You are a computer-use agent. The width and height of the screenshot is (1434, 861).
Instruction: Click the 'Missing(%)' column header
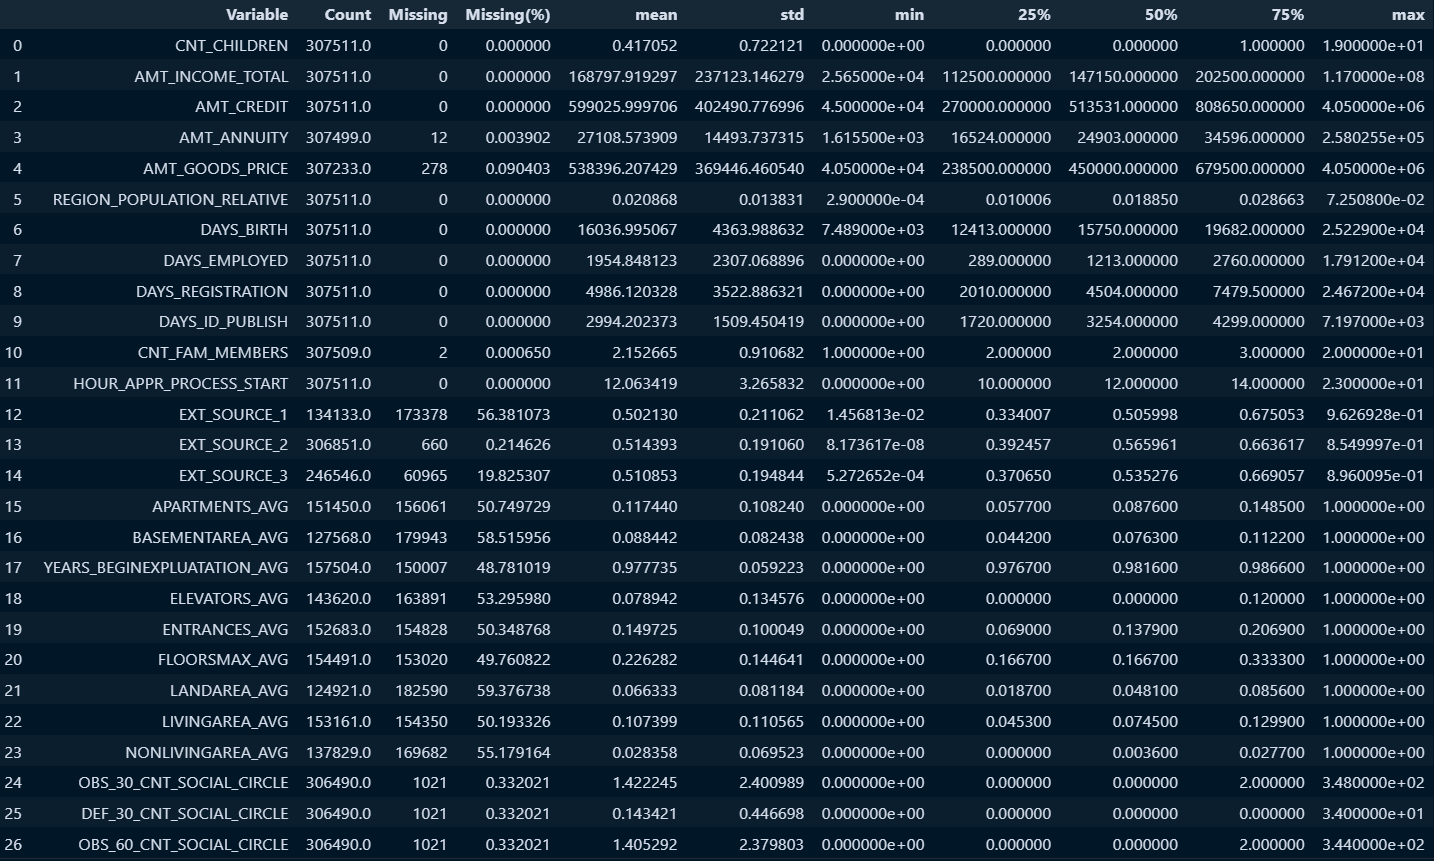pos(507,15)
